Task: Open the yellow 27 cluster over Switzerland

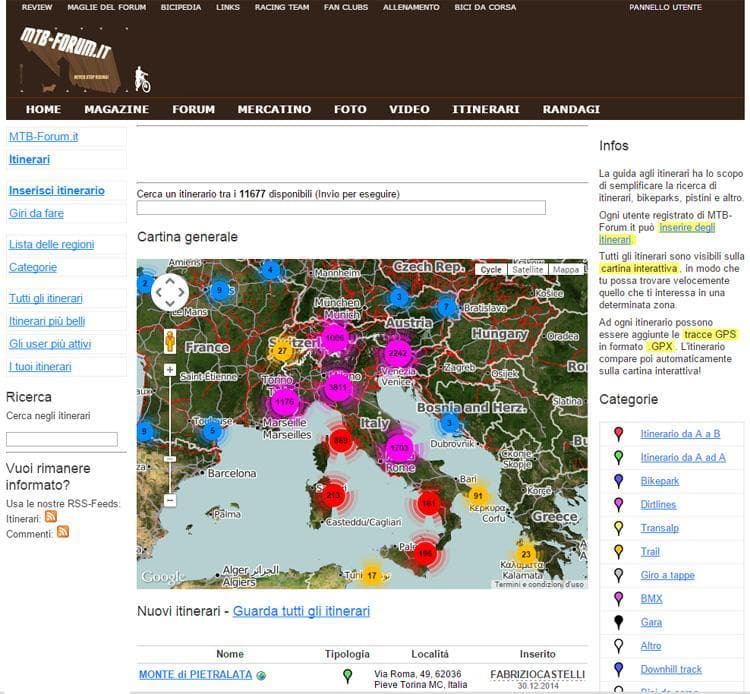Action: point(282,351)
